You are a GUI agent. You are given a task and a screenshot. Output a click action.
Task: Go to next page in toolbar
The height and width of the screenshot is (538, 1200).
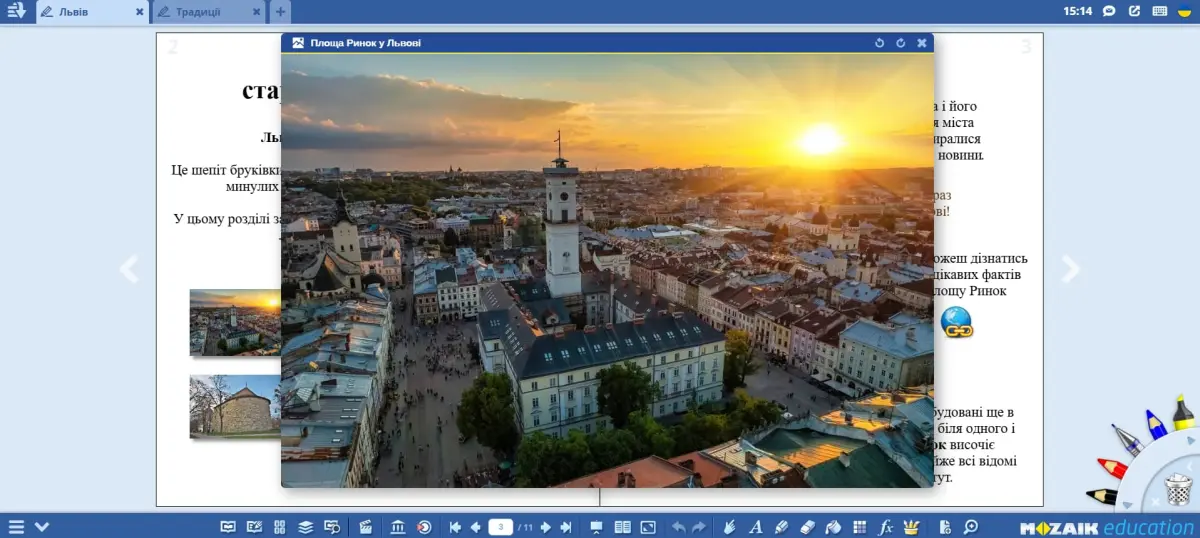546,526
